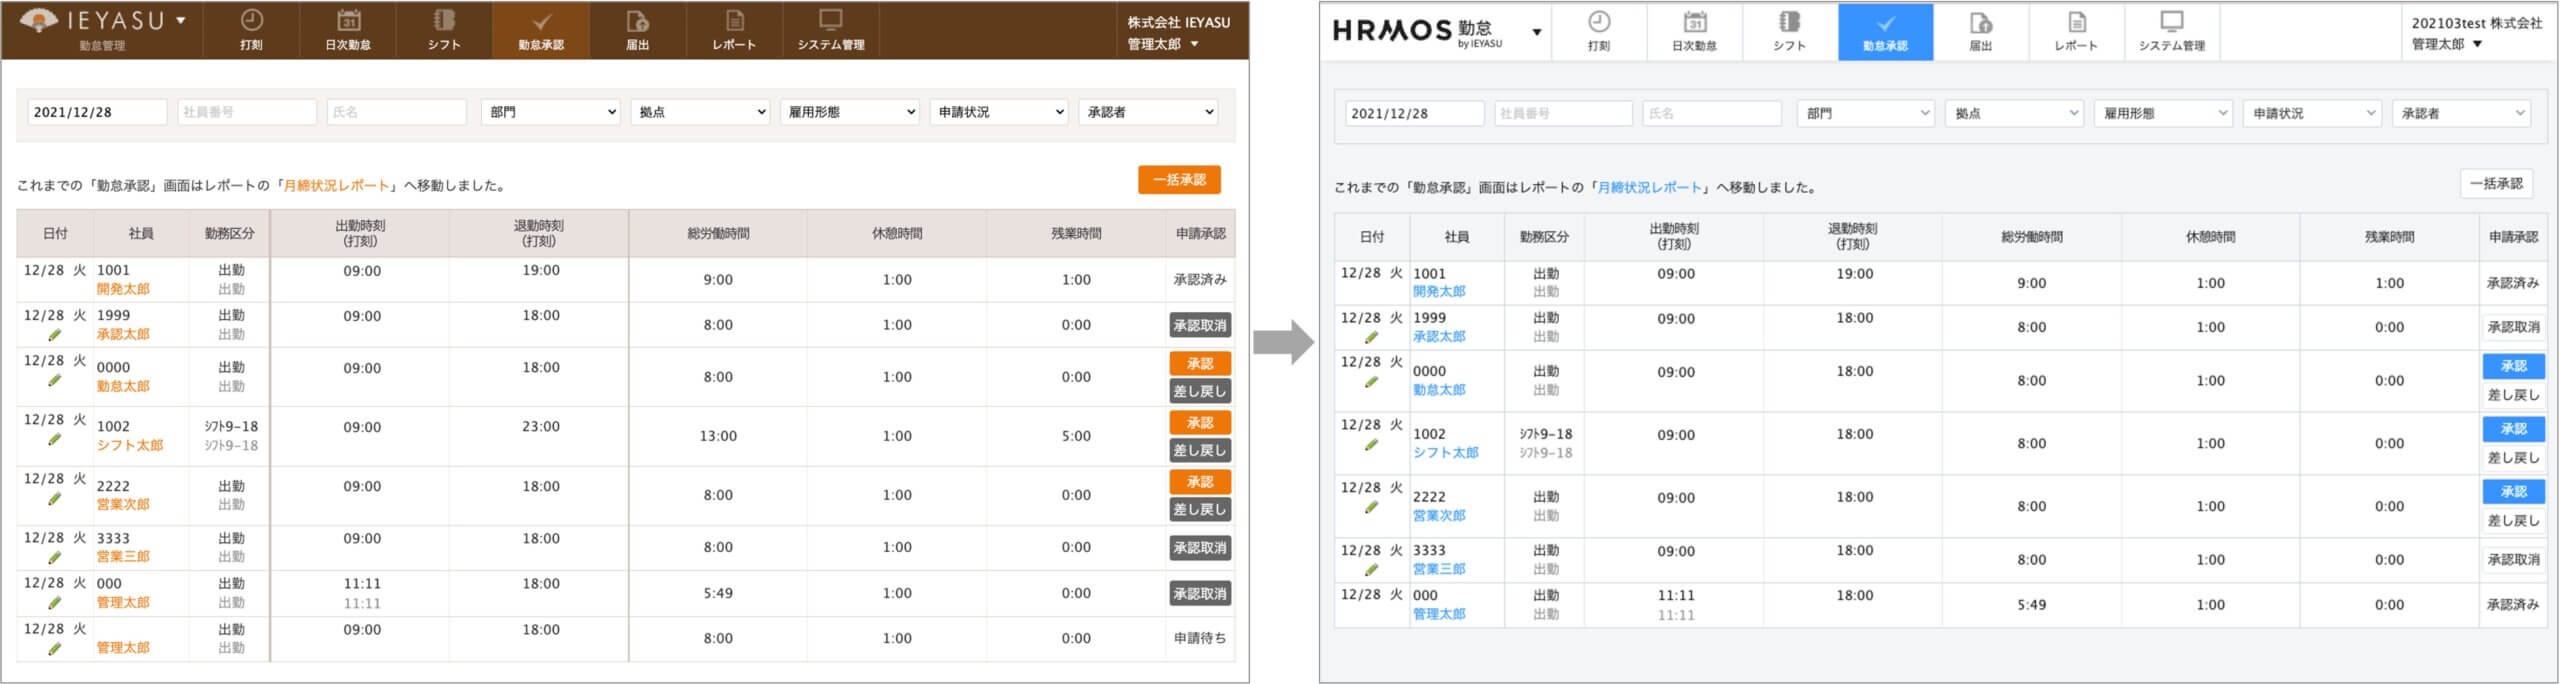Image resolution: width=2560 pixels, height=684 pixels.
Task: Click the pencil icon beside 営業三郎 in the HRMOS table
Action: point(1371,570)
